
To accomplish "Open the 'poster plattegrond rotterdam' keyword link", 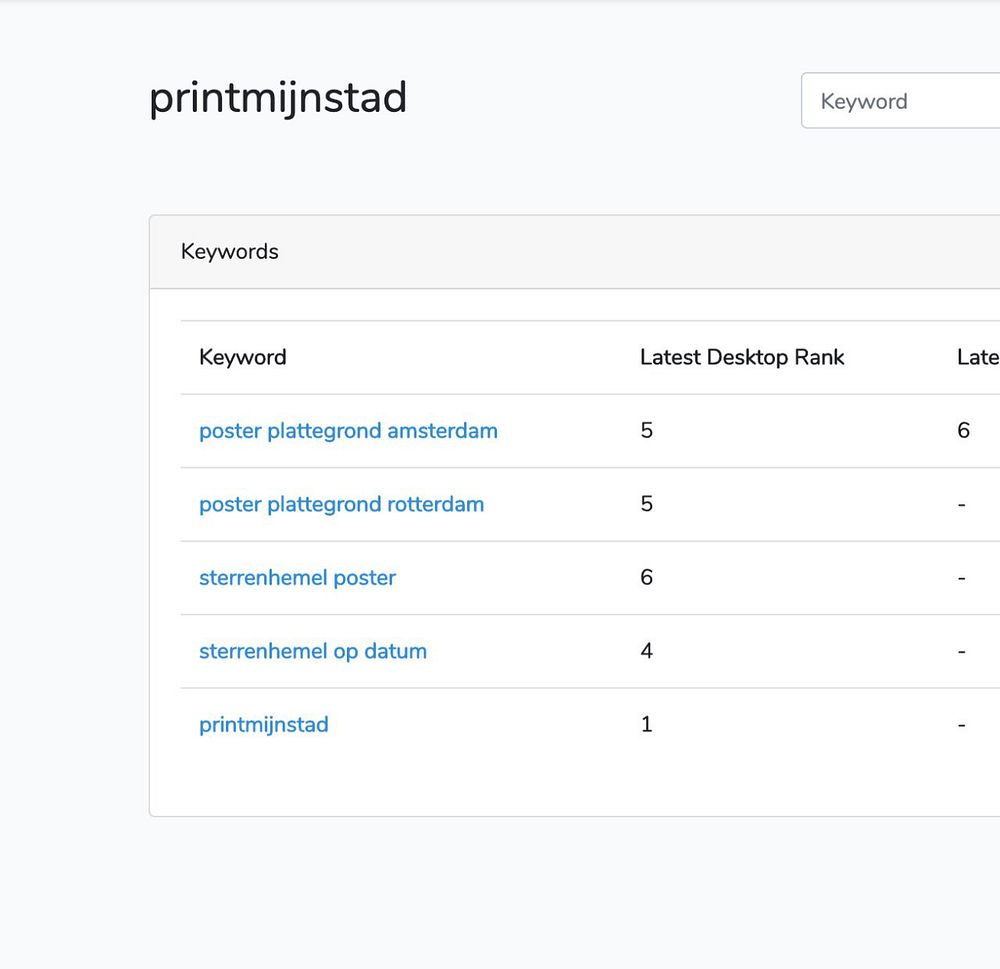I will 341,504.
